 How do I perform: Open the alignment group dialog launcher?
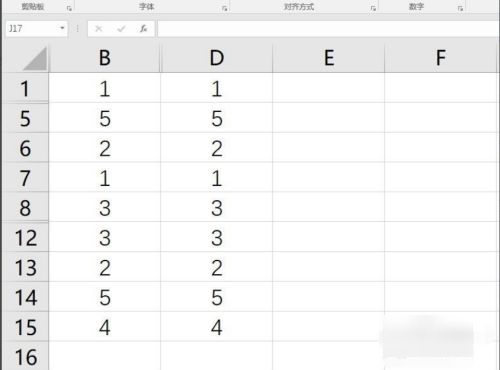tap(373, 8)
